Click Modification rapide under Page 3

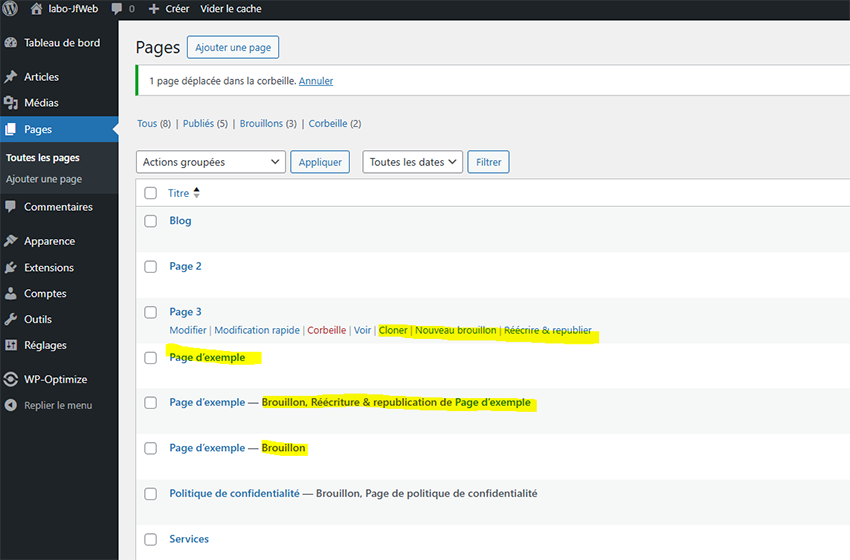(x=257, y=330)
